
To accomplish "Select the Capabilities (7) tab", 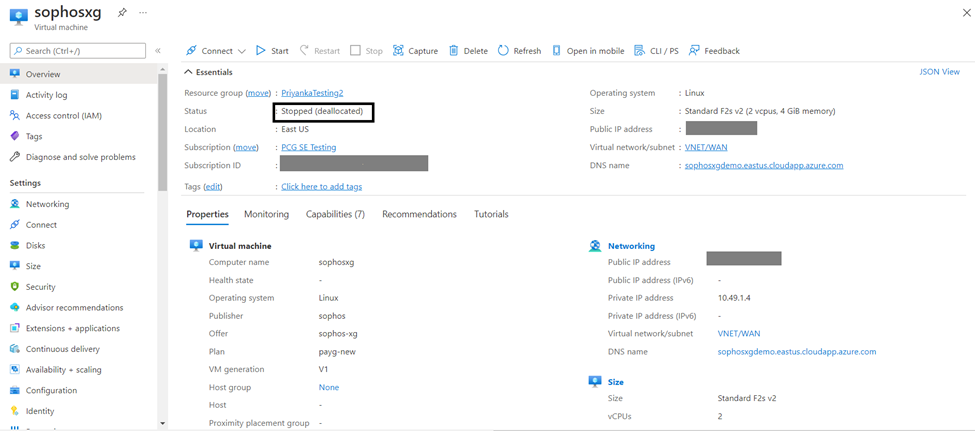I will click(335, 214).
